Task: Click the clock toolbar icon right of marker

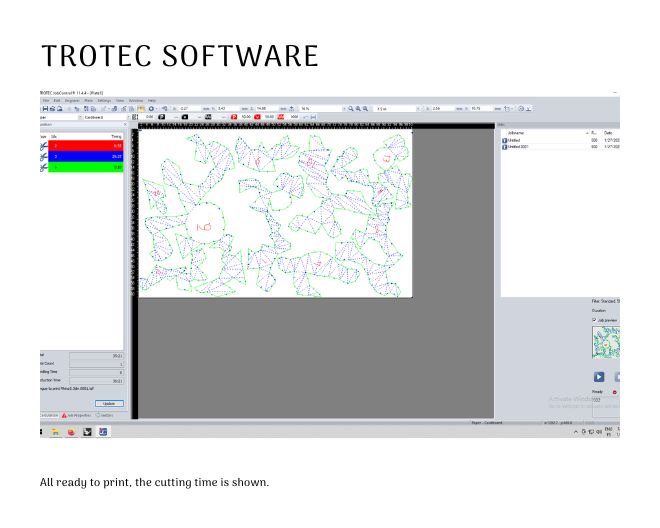Action: tap(521, 109)
